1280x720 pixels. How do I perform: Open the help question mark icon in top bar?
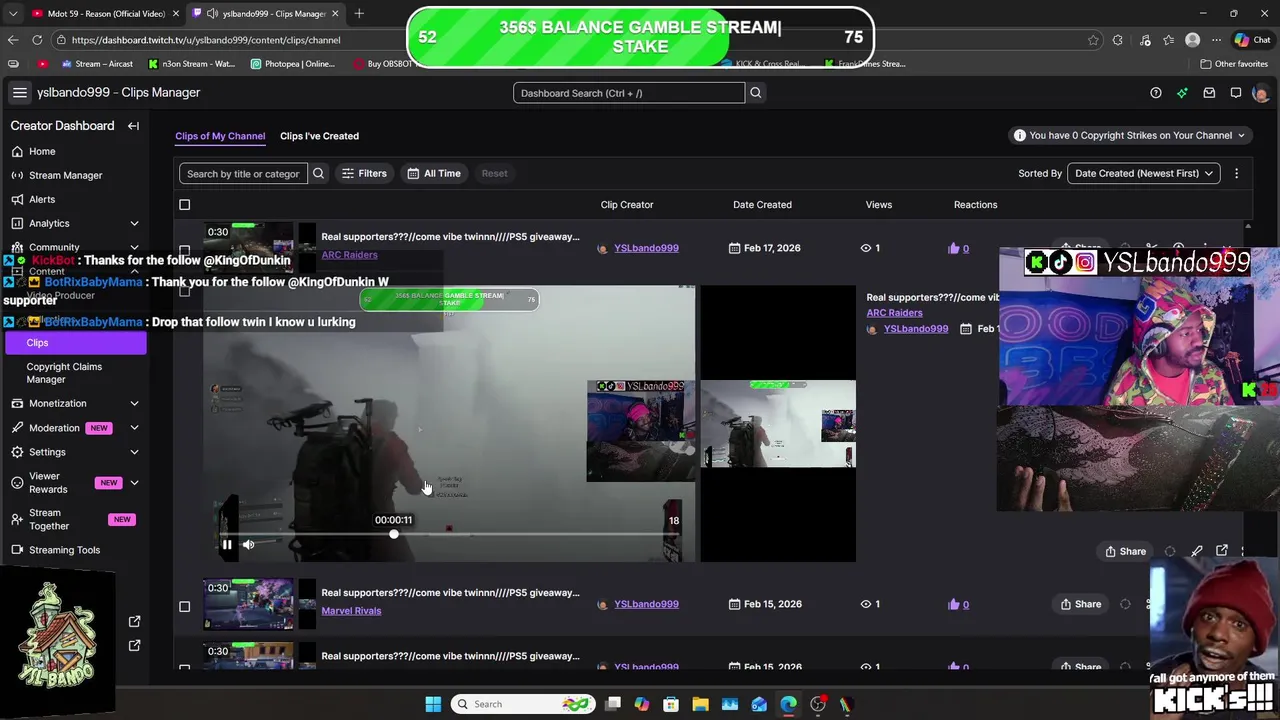point(1156,93)
